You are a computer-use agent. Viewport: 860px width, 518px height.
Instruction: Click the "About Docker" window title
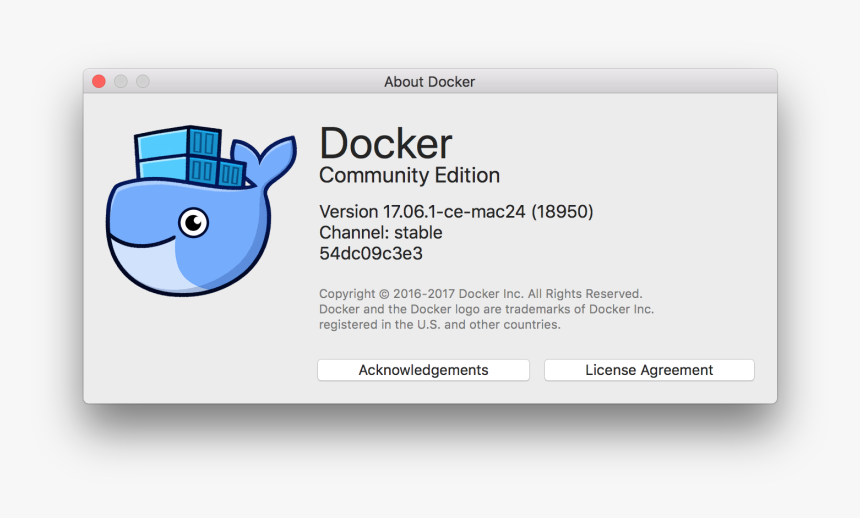tap(429, 82)
